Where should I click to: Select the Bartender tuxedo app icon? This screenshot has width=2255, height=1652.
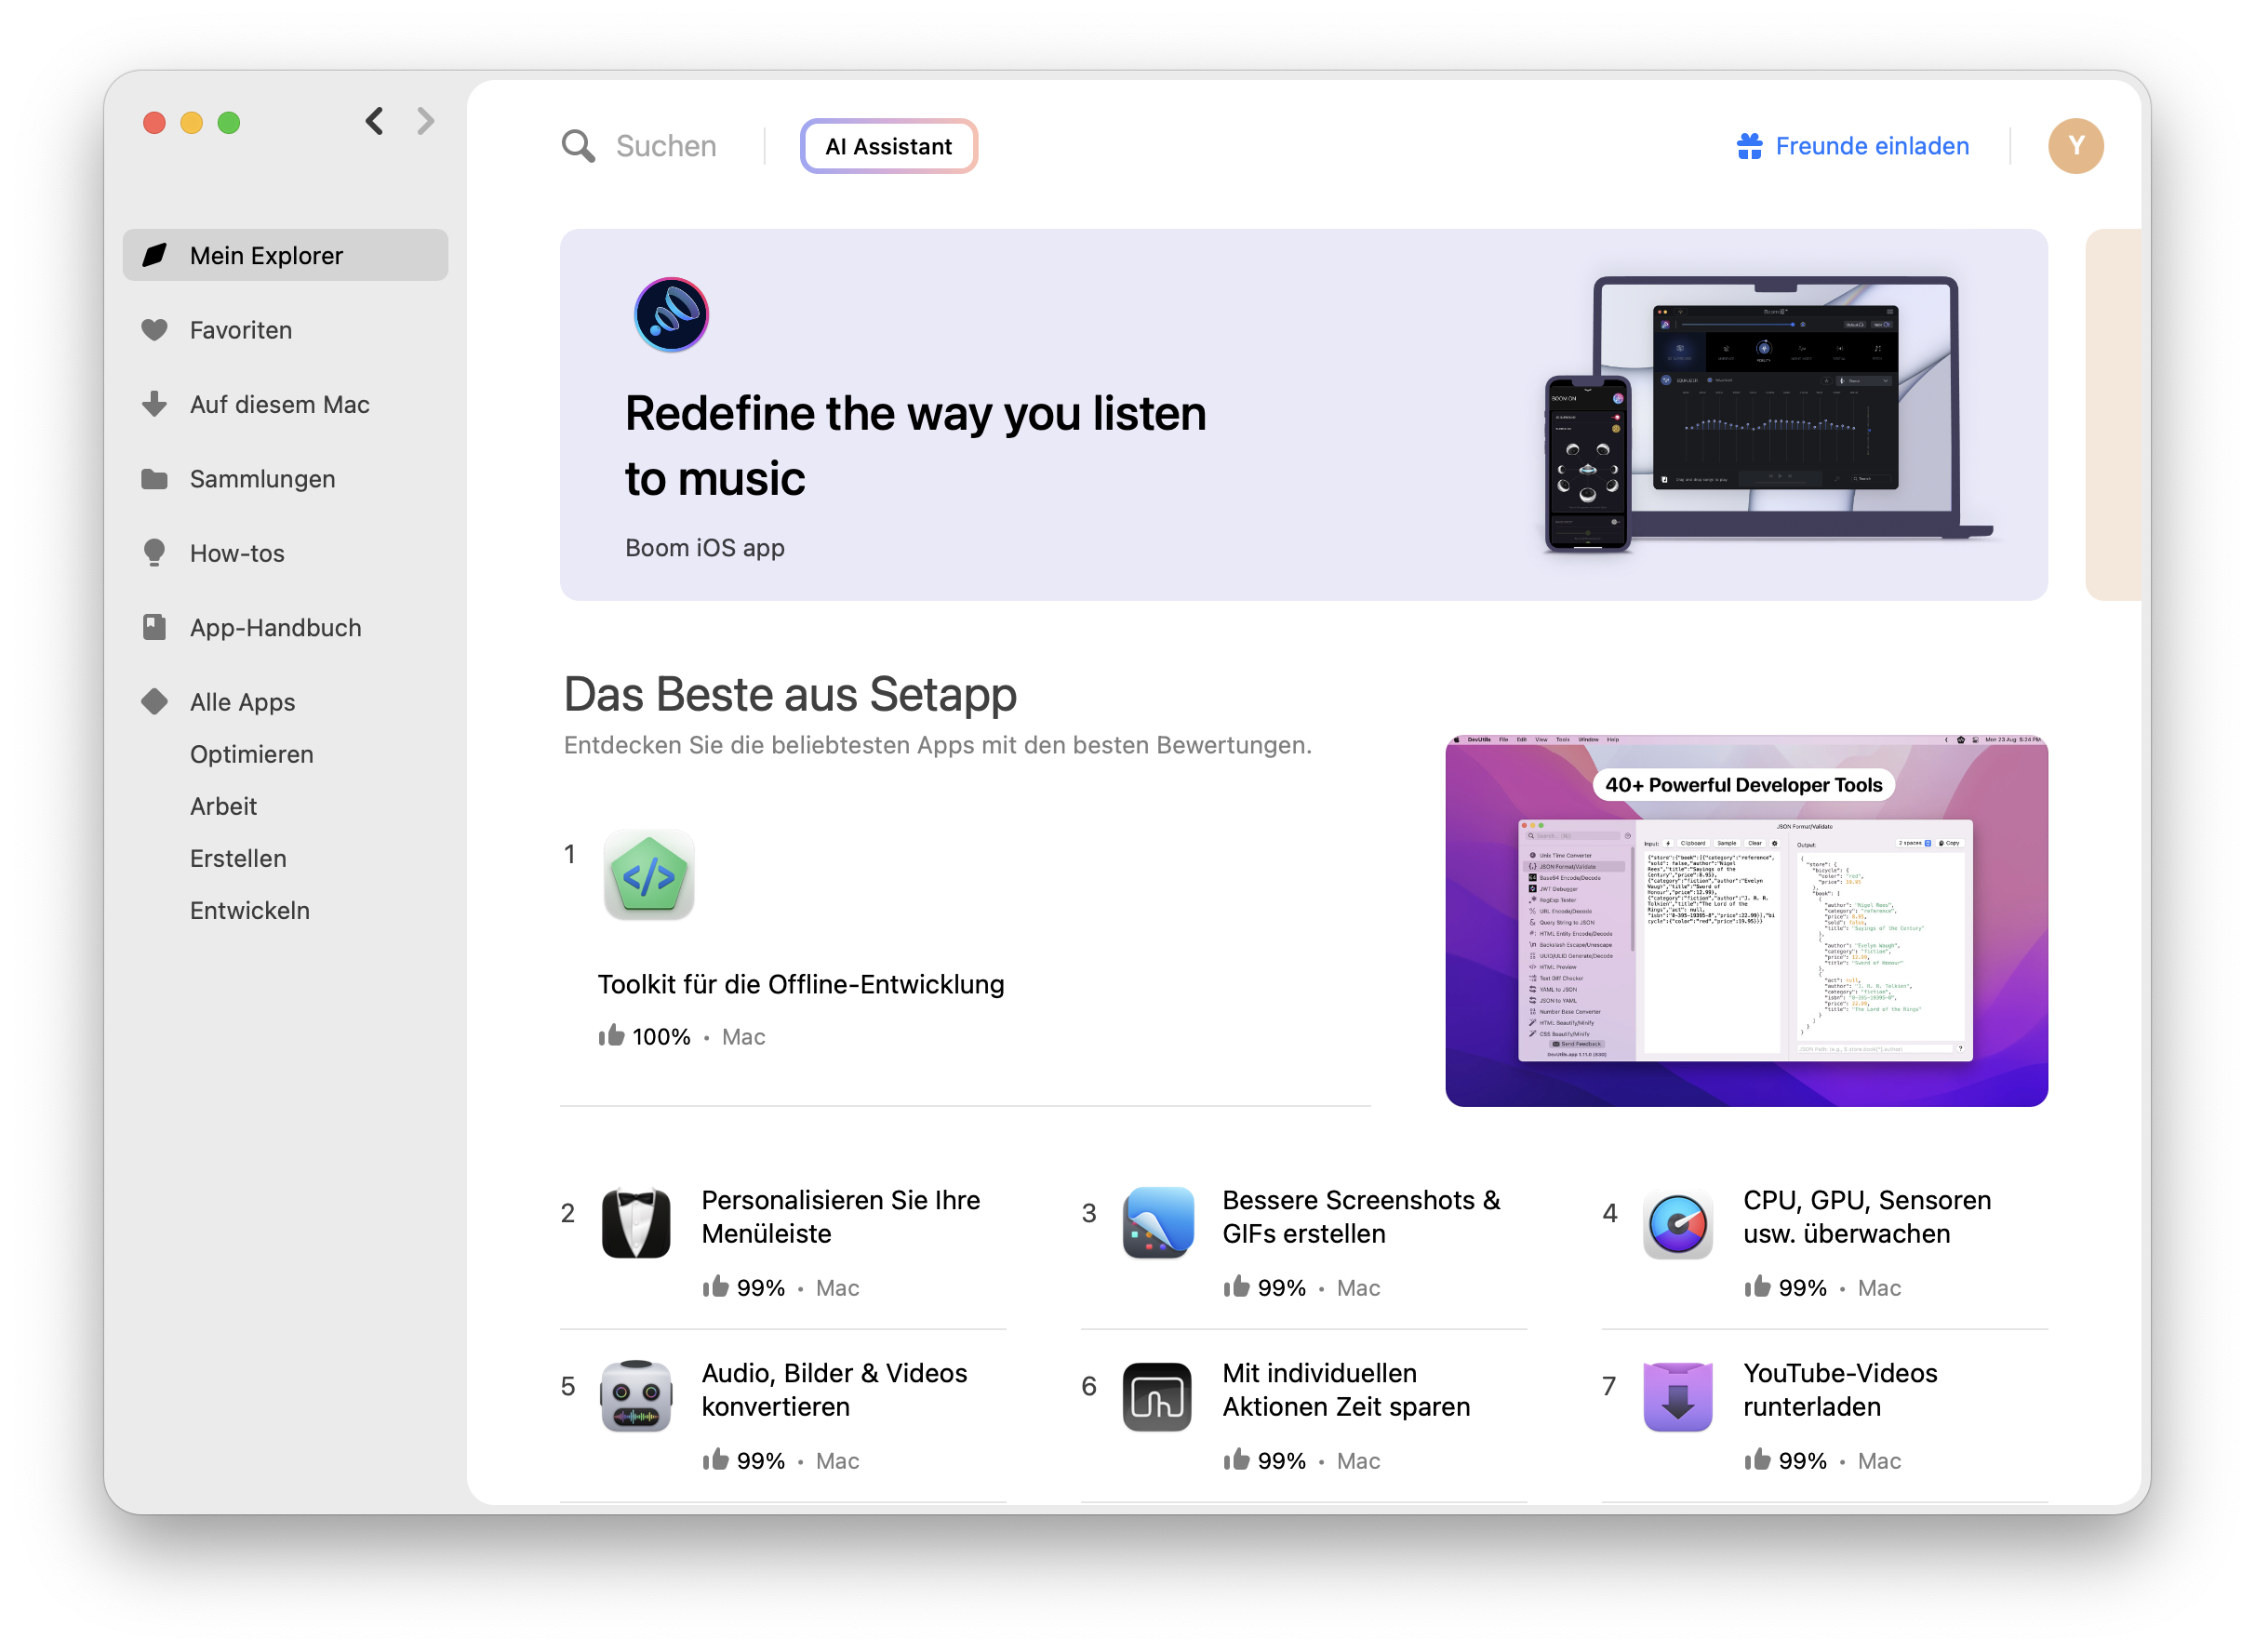(x=637, y=1224)
